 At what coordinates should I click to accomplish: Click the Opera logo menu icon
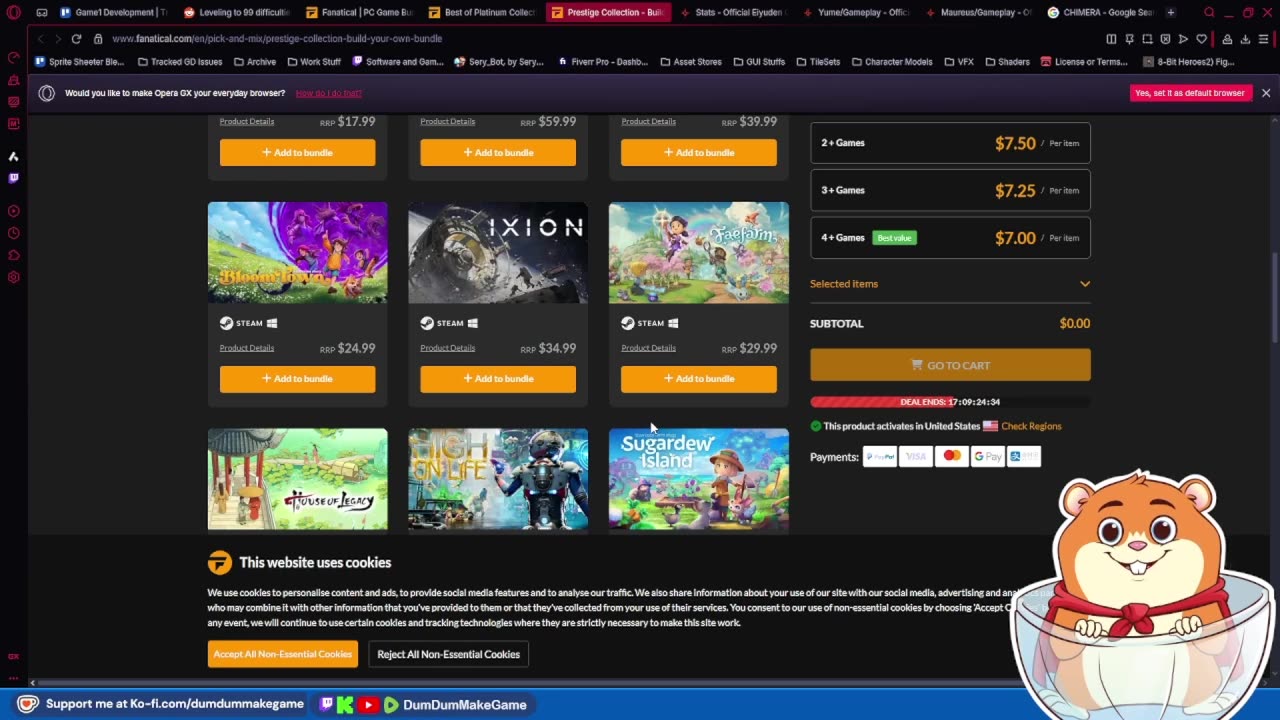(x=13, y=12)
